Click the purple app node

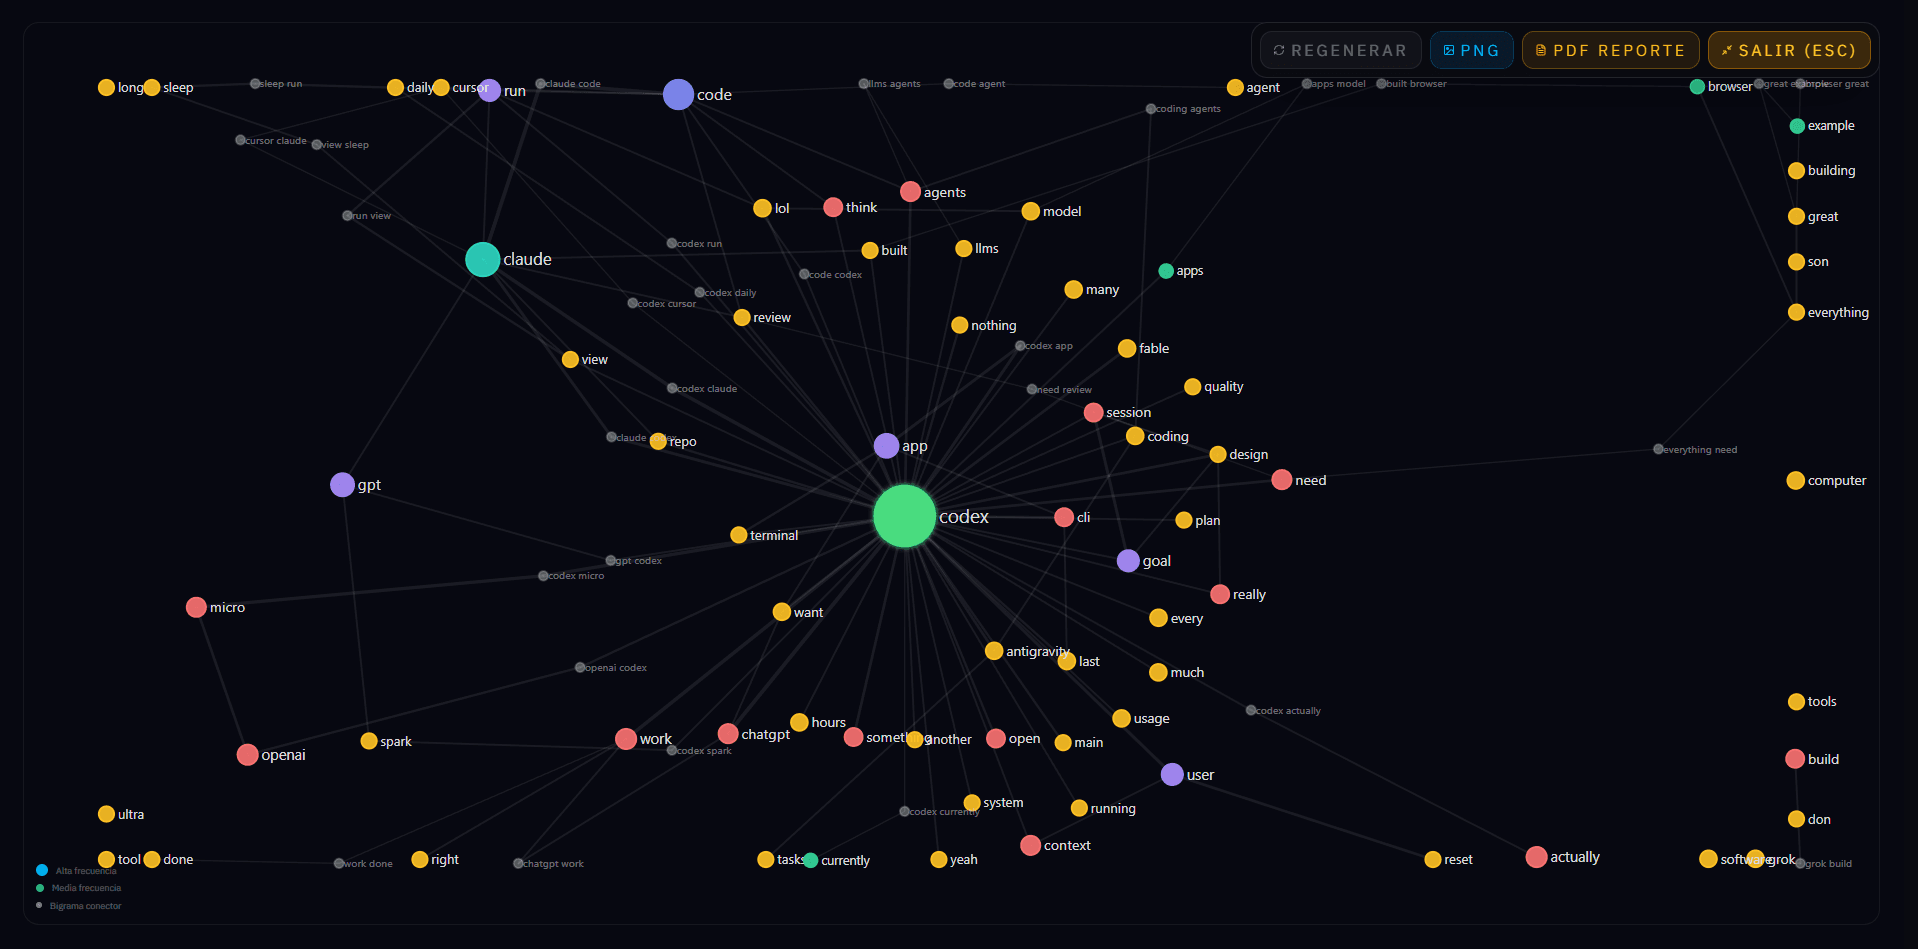click(x=886, y=446)
